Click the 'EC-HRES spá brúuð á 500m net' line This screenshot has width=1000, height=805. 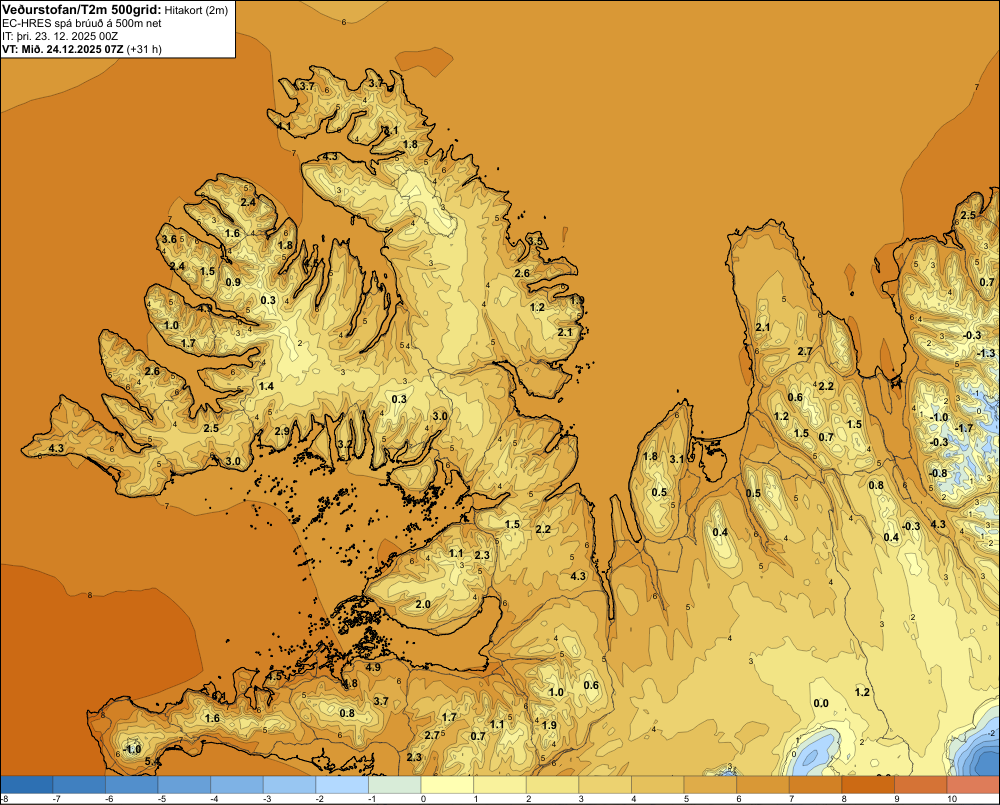[82, 23]
